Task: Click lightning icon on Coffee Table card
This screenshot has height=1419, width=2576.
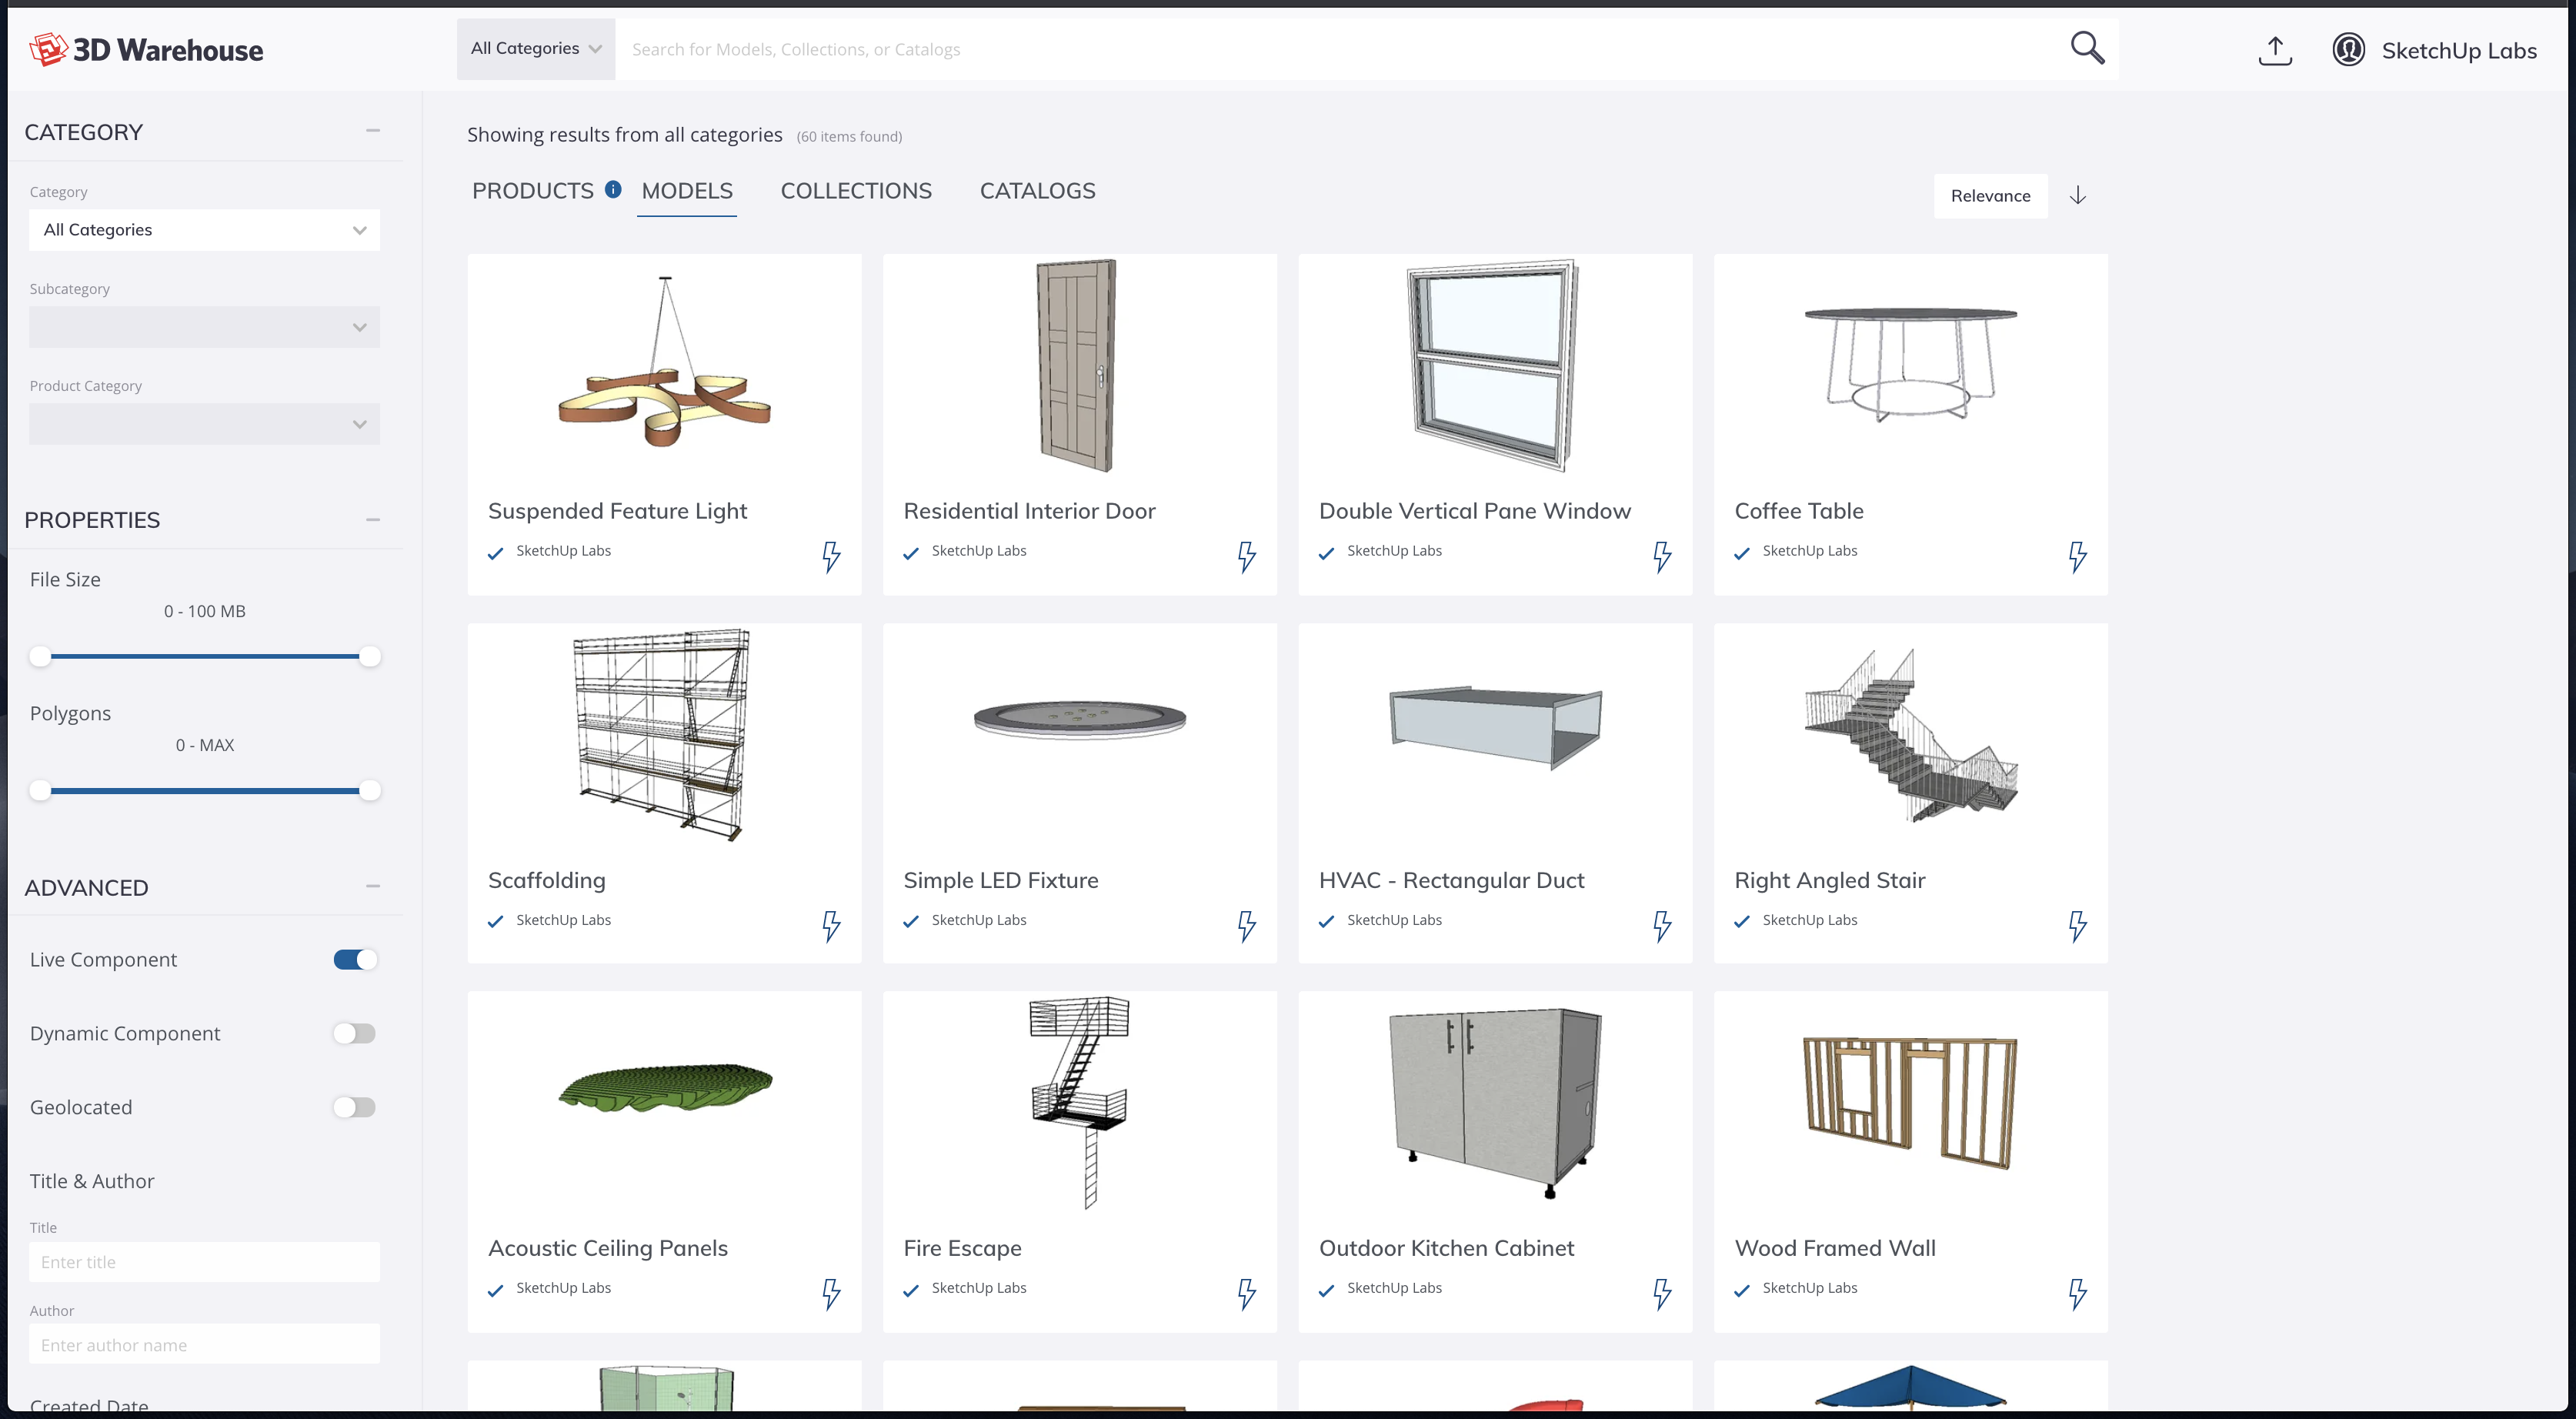Action: coord(2077,557)
